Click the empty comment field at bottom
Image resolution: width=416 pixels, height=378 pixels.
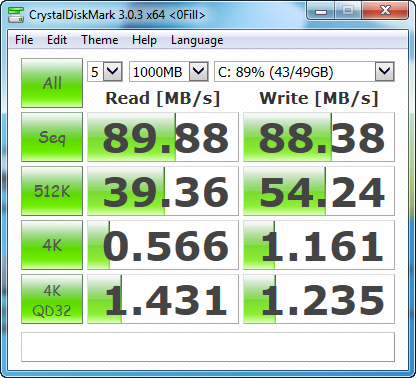click(208, 347)
